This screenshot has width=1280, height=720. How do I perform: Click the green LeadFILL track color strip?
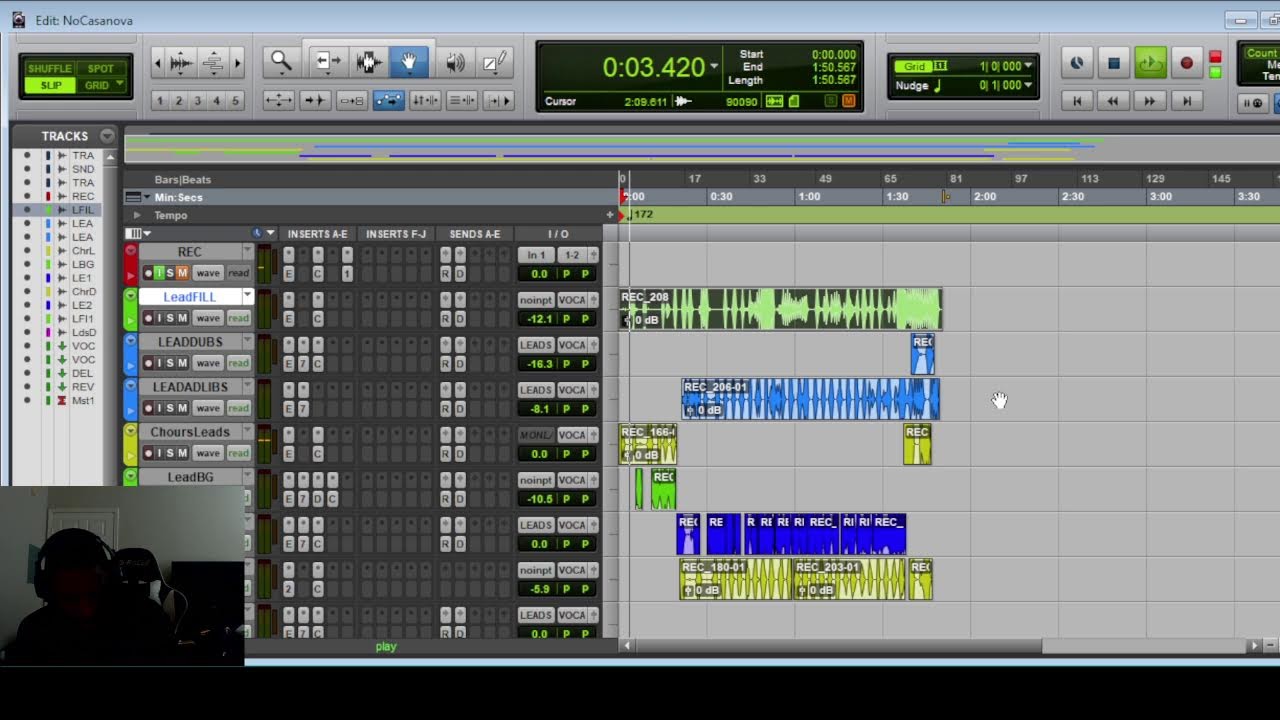[130, 308]
